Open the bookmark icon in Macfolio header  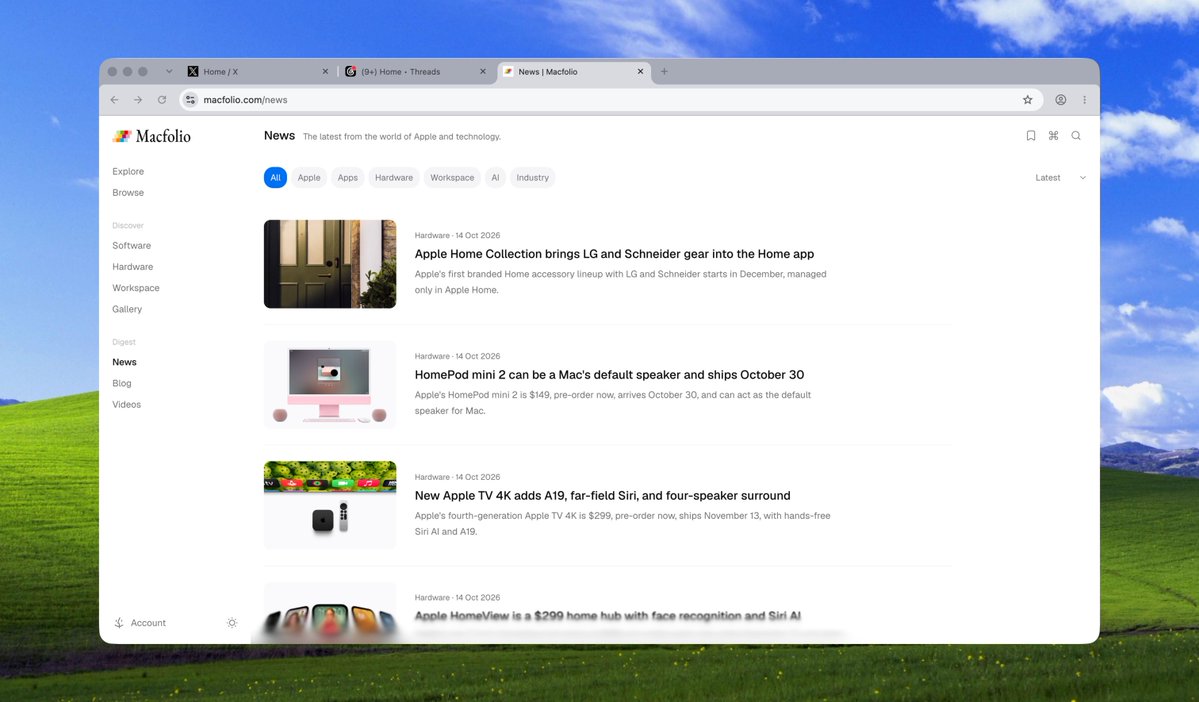coord(1031,136)
